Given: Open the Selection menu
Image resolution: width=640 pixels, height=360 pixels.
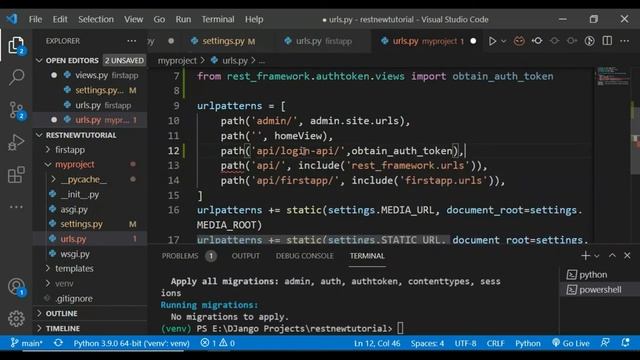Looking at the screenshot, I should (x=96, y=19).
